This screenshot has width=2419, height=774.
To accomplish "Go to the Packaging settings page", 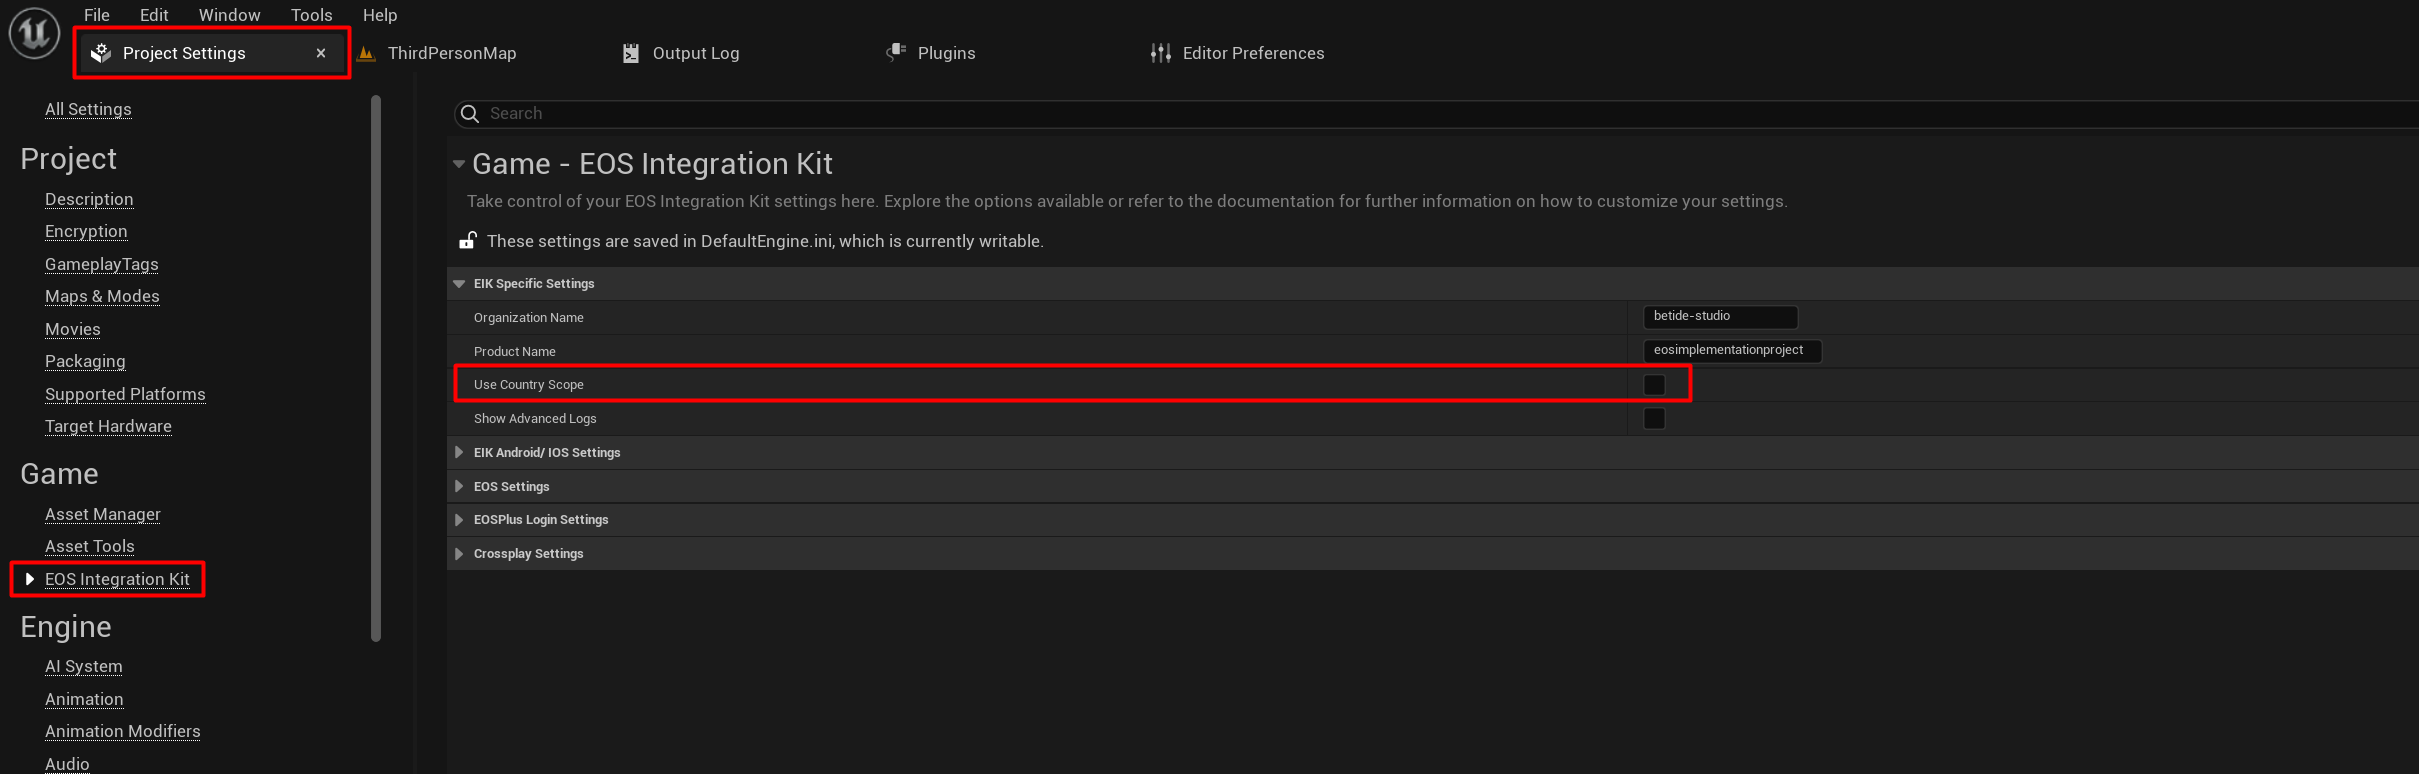I will [x=85, y=361].
